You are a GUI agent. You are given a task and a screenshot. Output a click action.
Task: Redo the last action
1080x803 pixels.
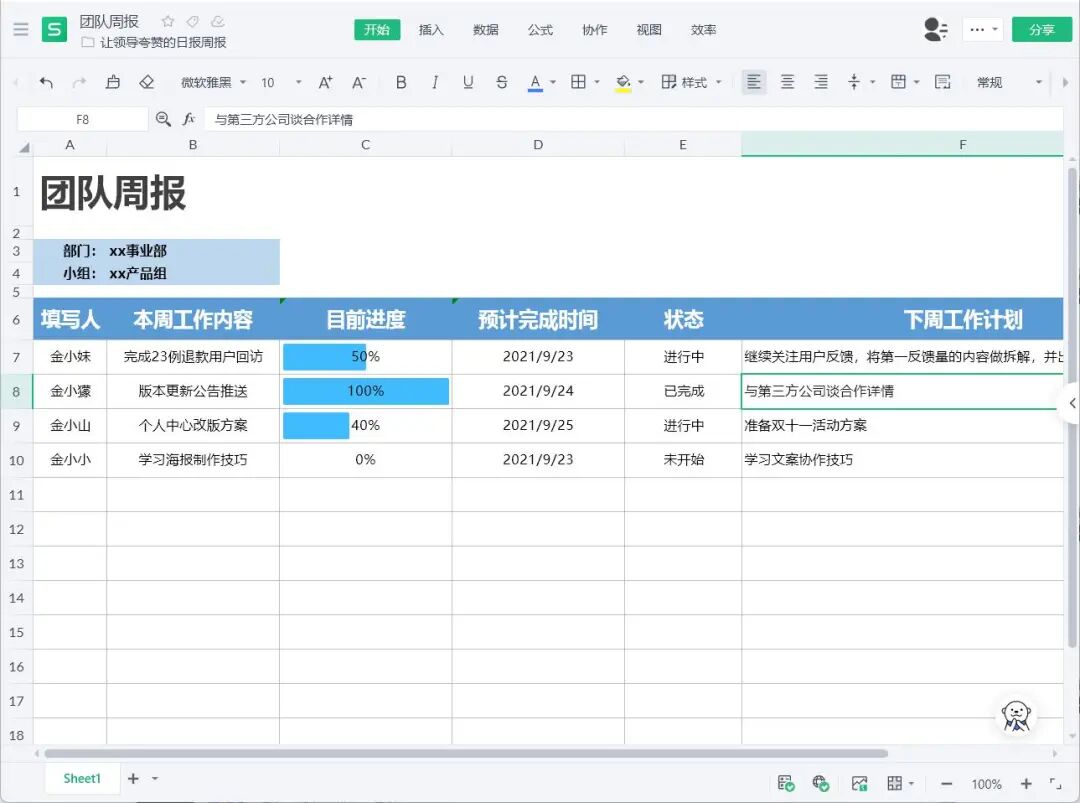tap(79, 83)
